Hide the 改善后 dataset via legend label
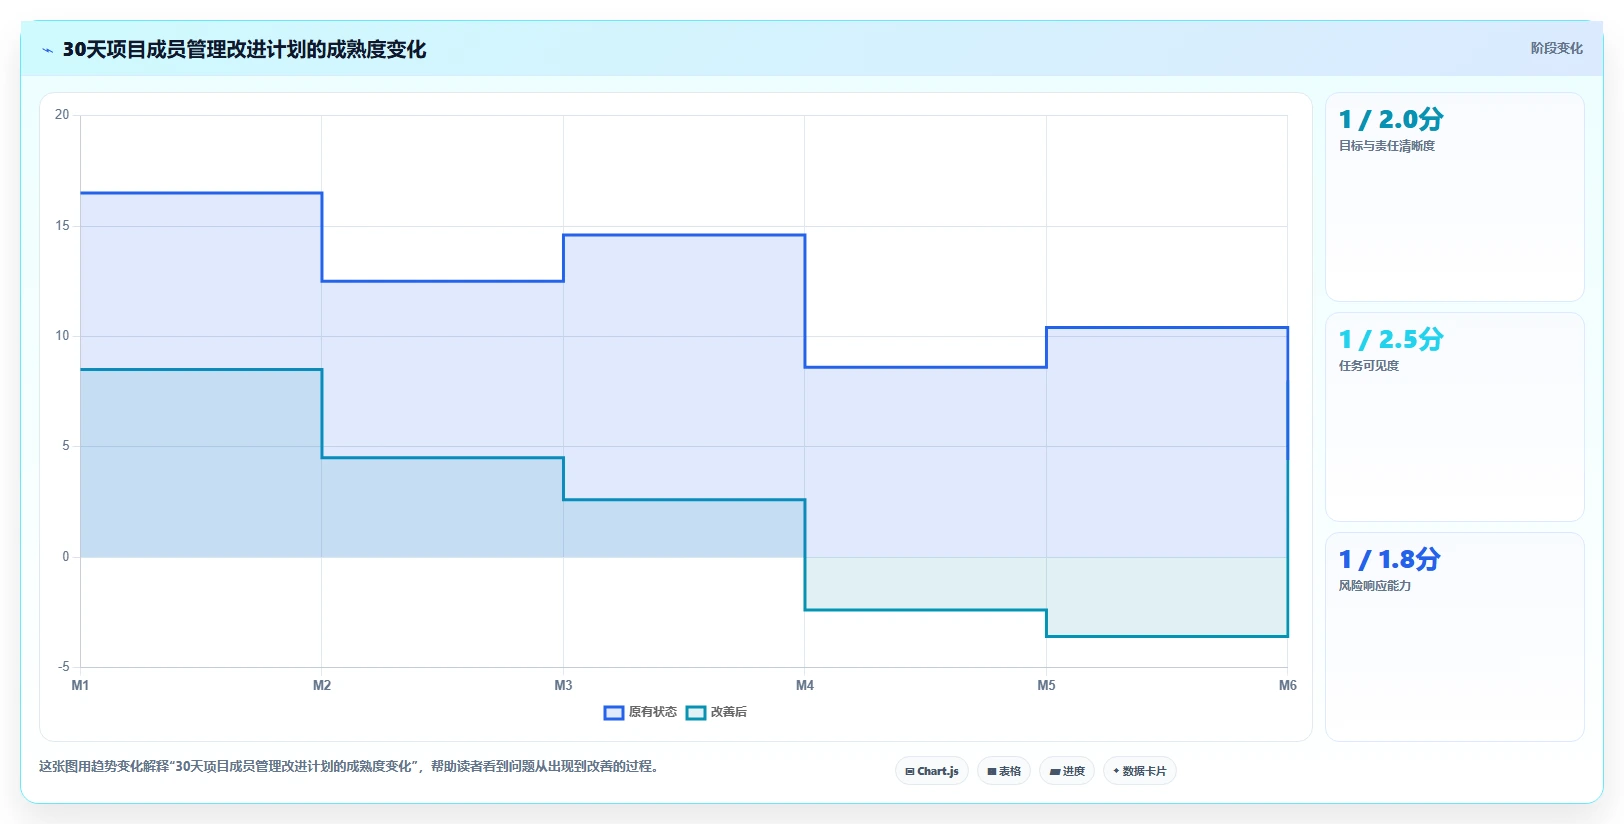 click(x=729, y=712)
